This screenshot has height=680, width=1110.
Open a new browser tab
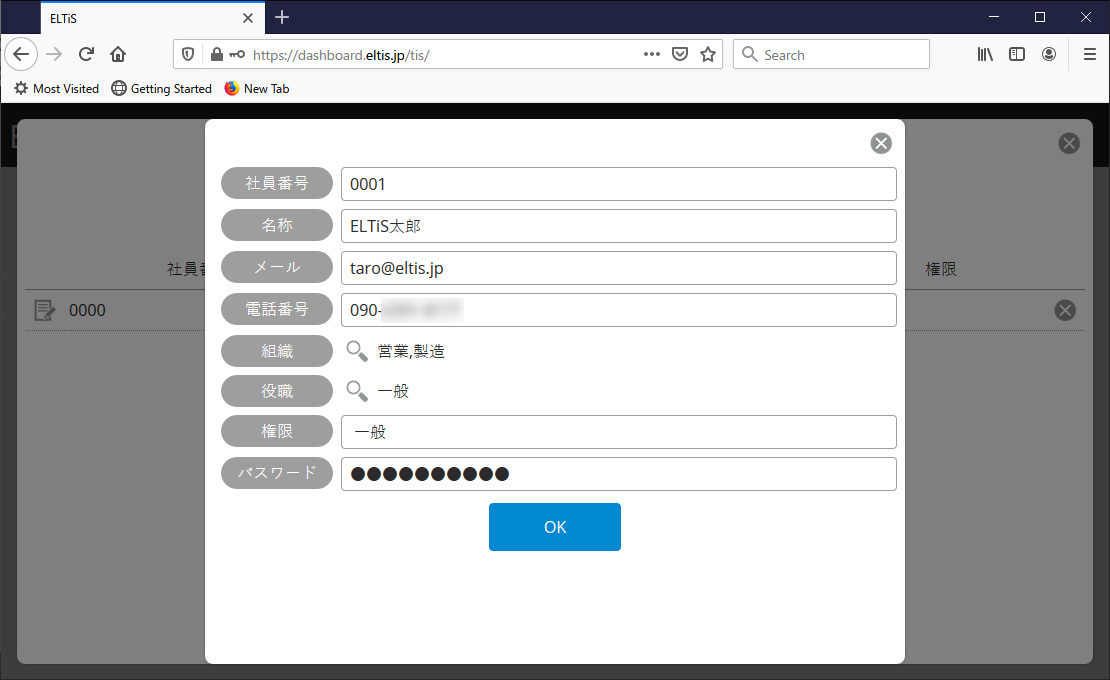tap(282, 17)
